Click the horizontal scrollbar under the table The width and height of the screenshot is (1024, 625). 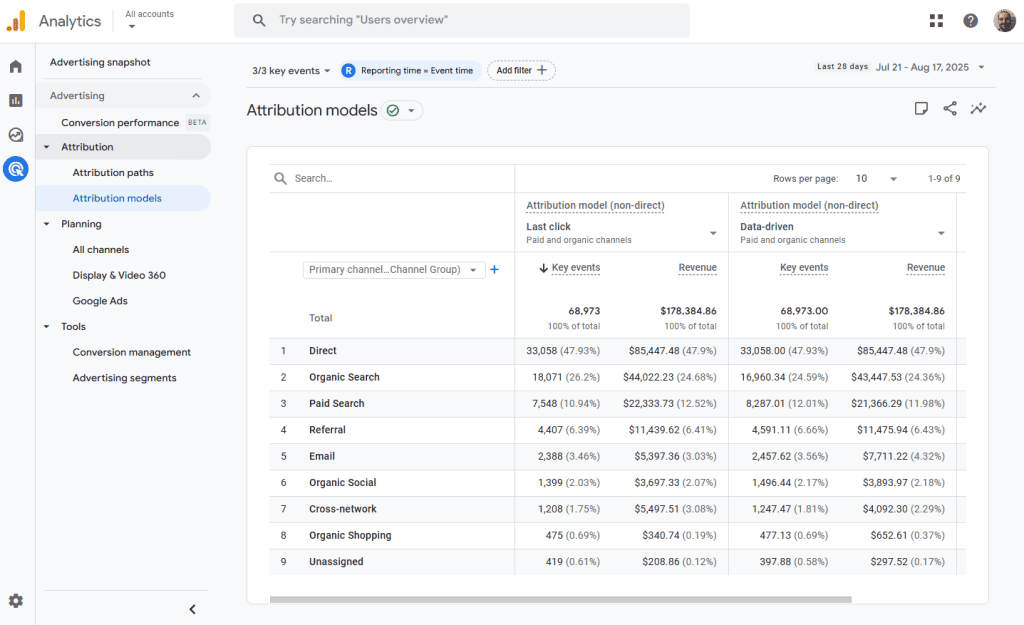point(560,600)
